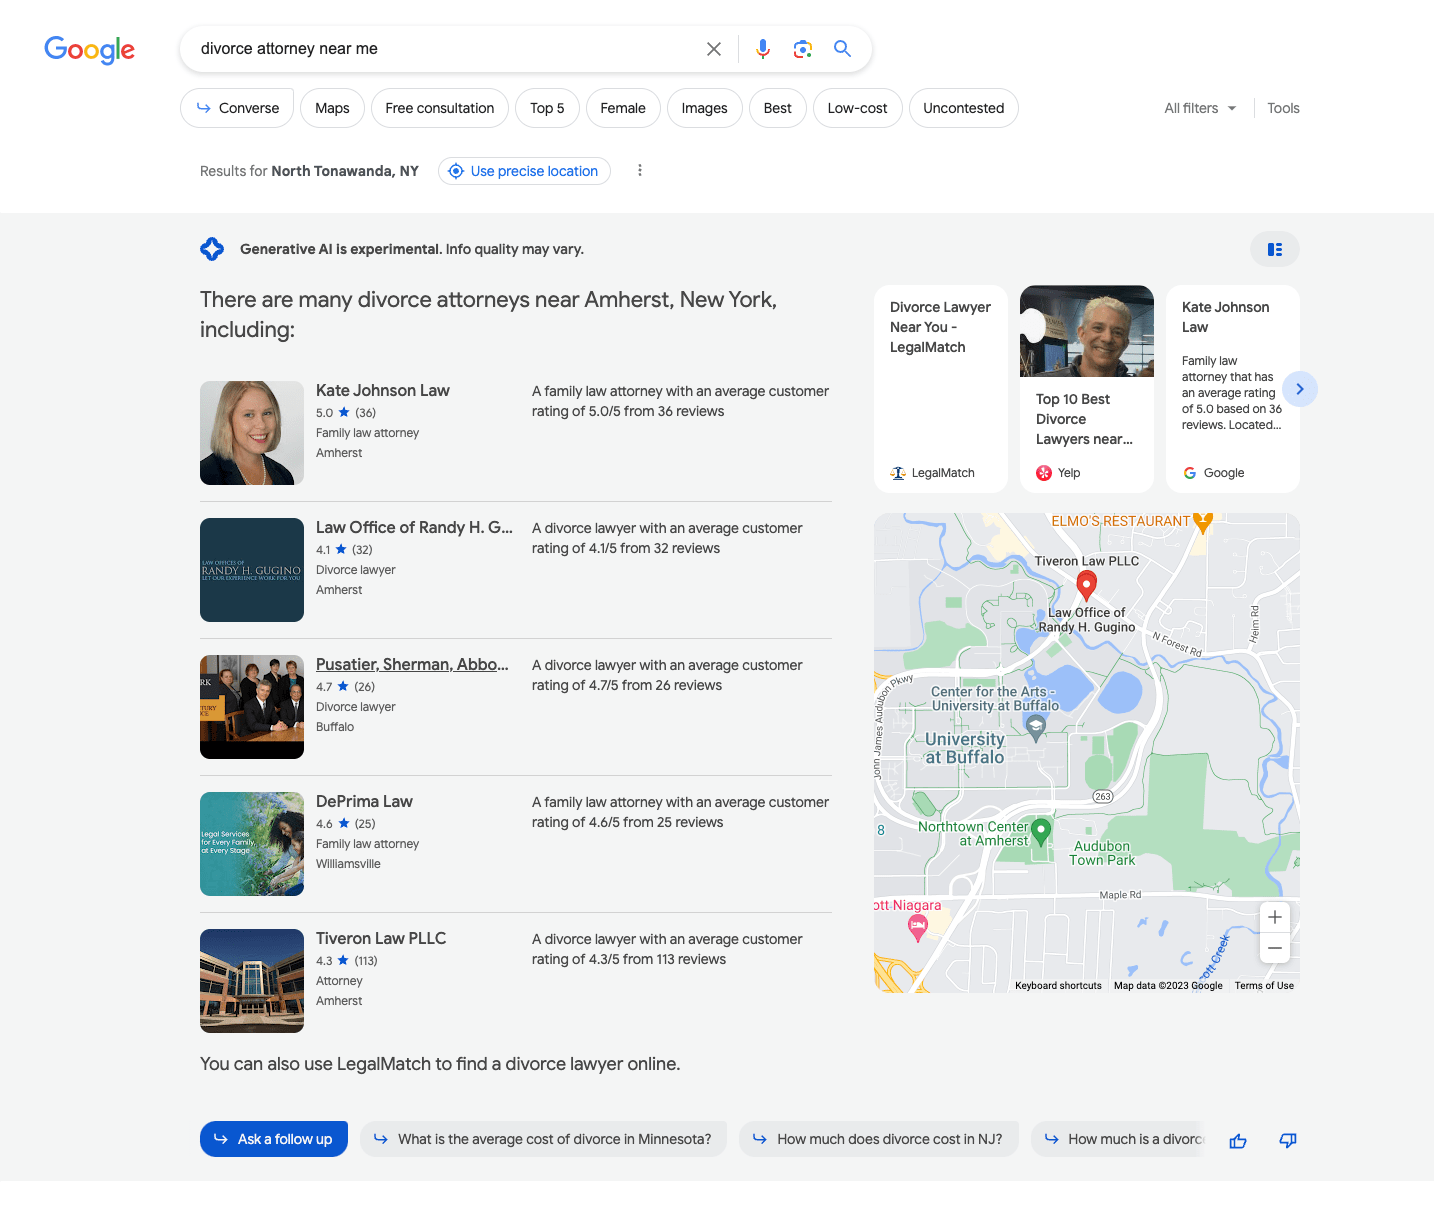Open the All filters dropdown
1434x1208 pixels.
[x=1200, y=108]
